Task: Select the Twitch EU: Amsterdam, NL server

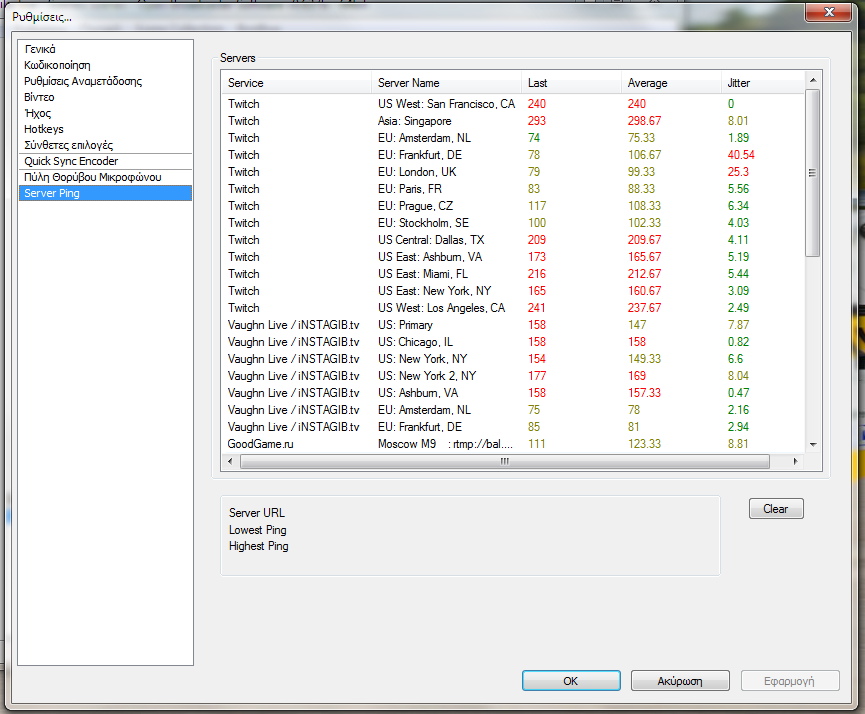Action: click(513, 138)
